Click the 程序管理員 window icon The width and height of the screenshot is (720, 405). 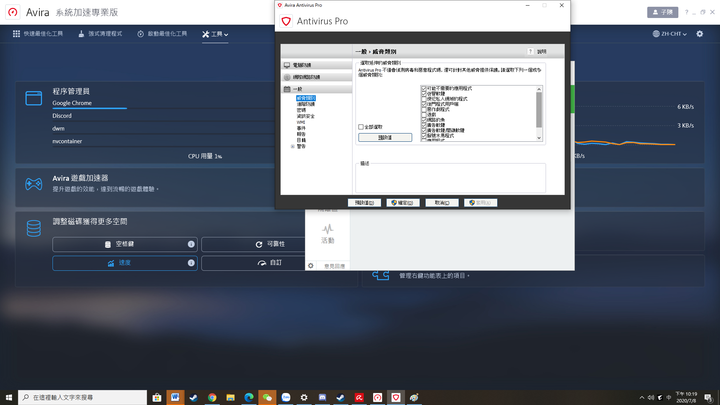click(34, 98)
